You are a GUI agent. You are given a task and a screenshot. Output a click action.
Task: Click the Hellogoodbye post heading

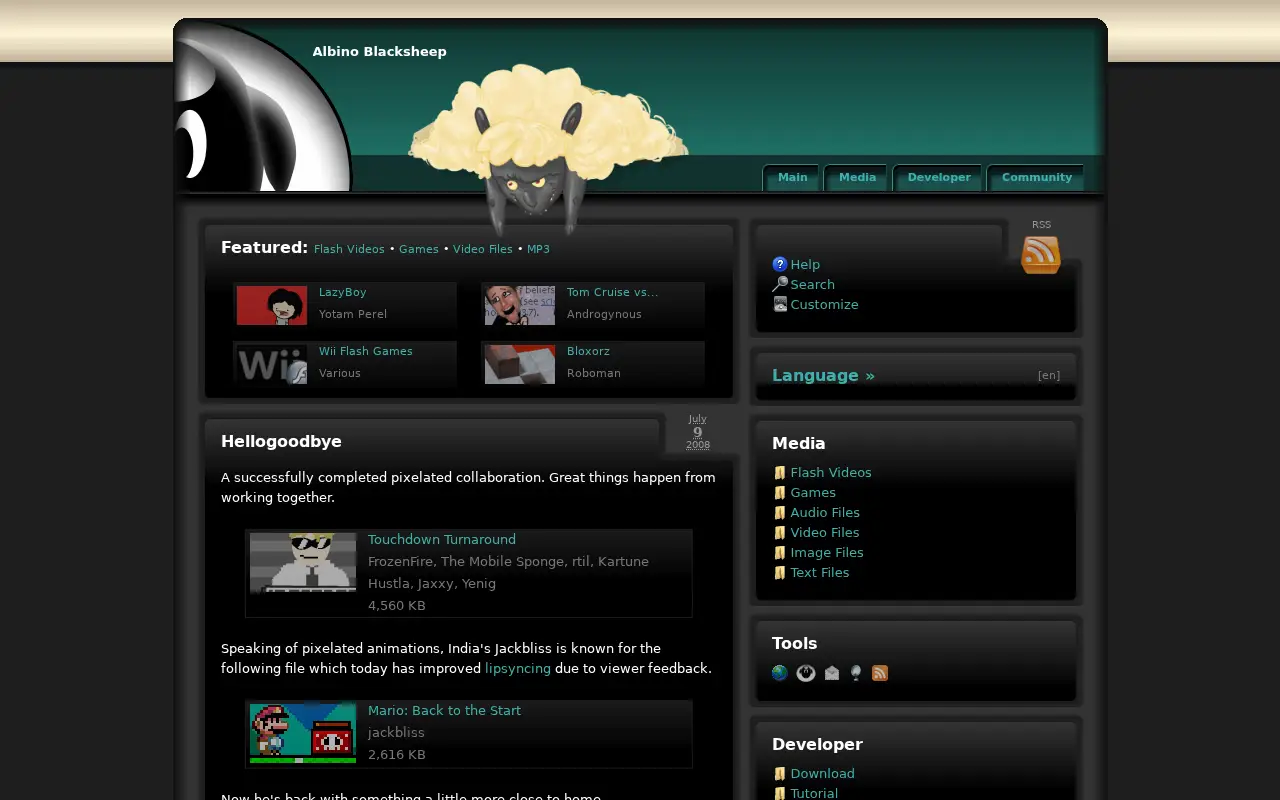(281, 441)
